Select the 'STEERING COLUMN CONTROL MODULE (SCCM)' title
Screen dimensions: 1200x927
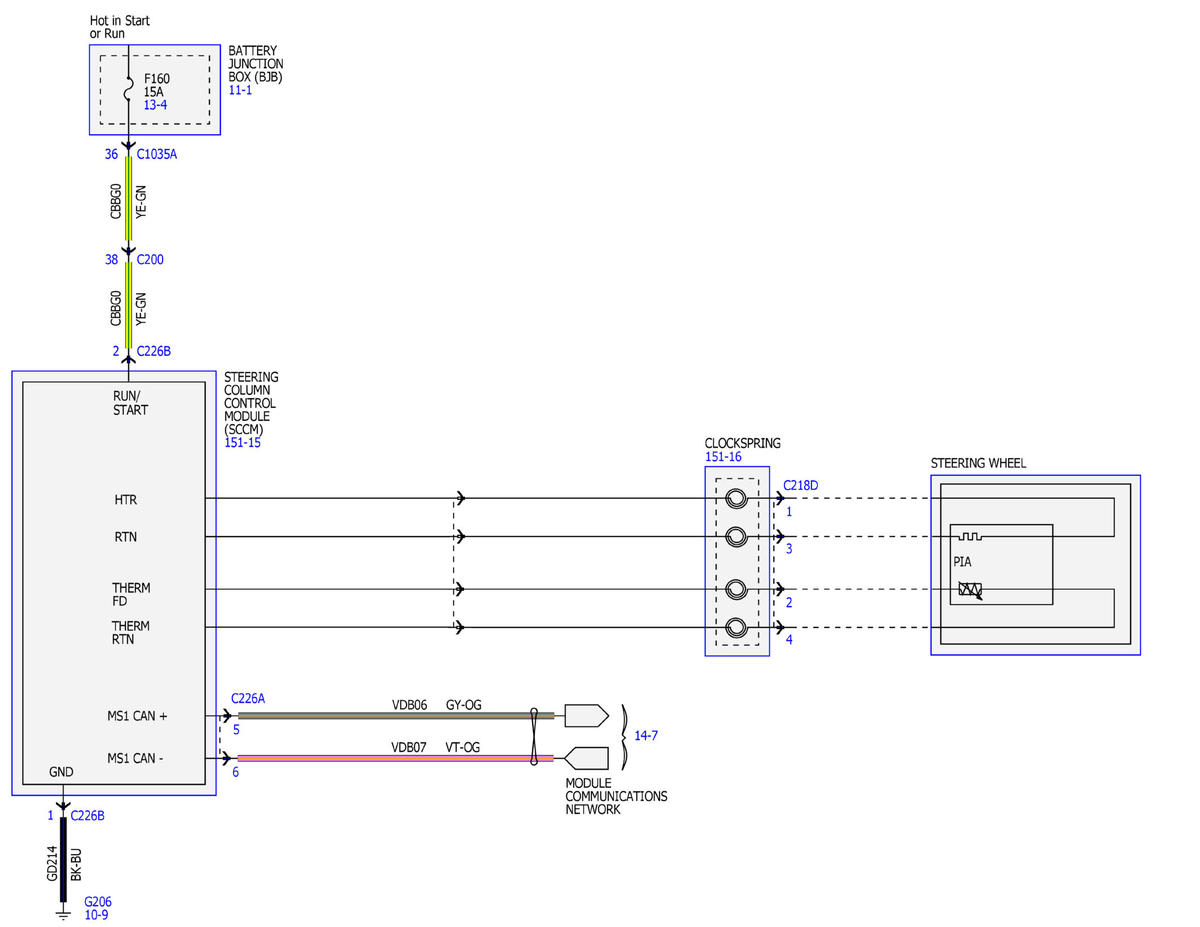251,403
